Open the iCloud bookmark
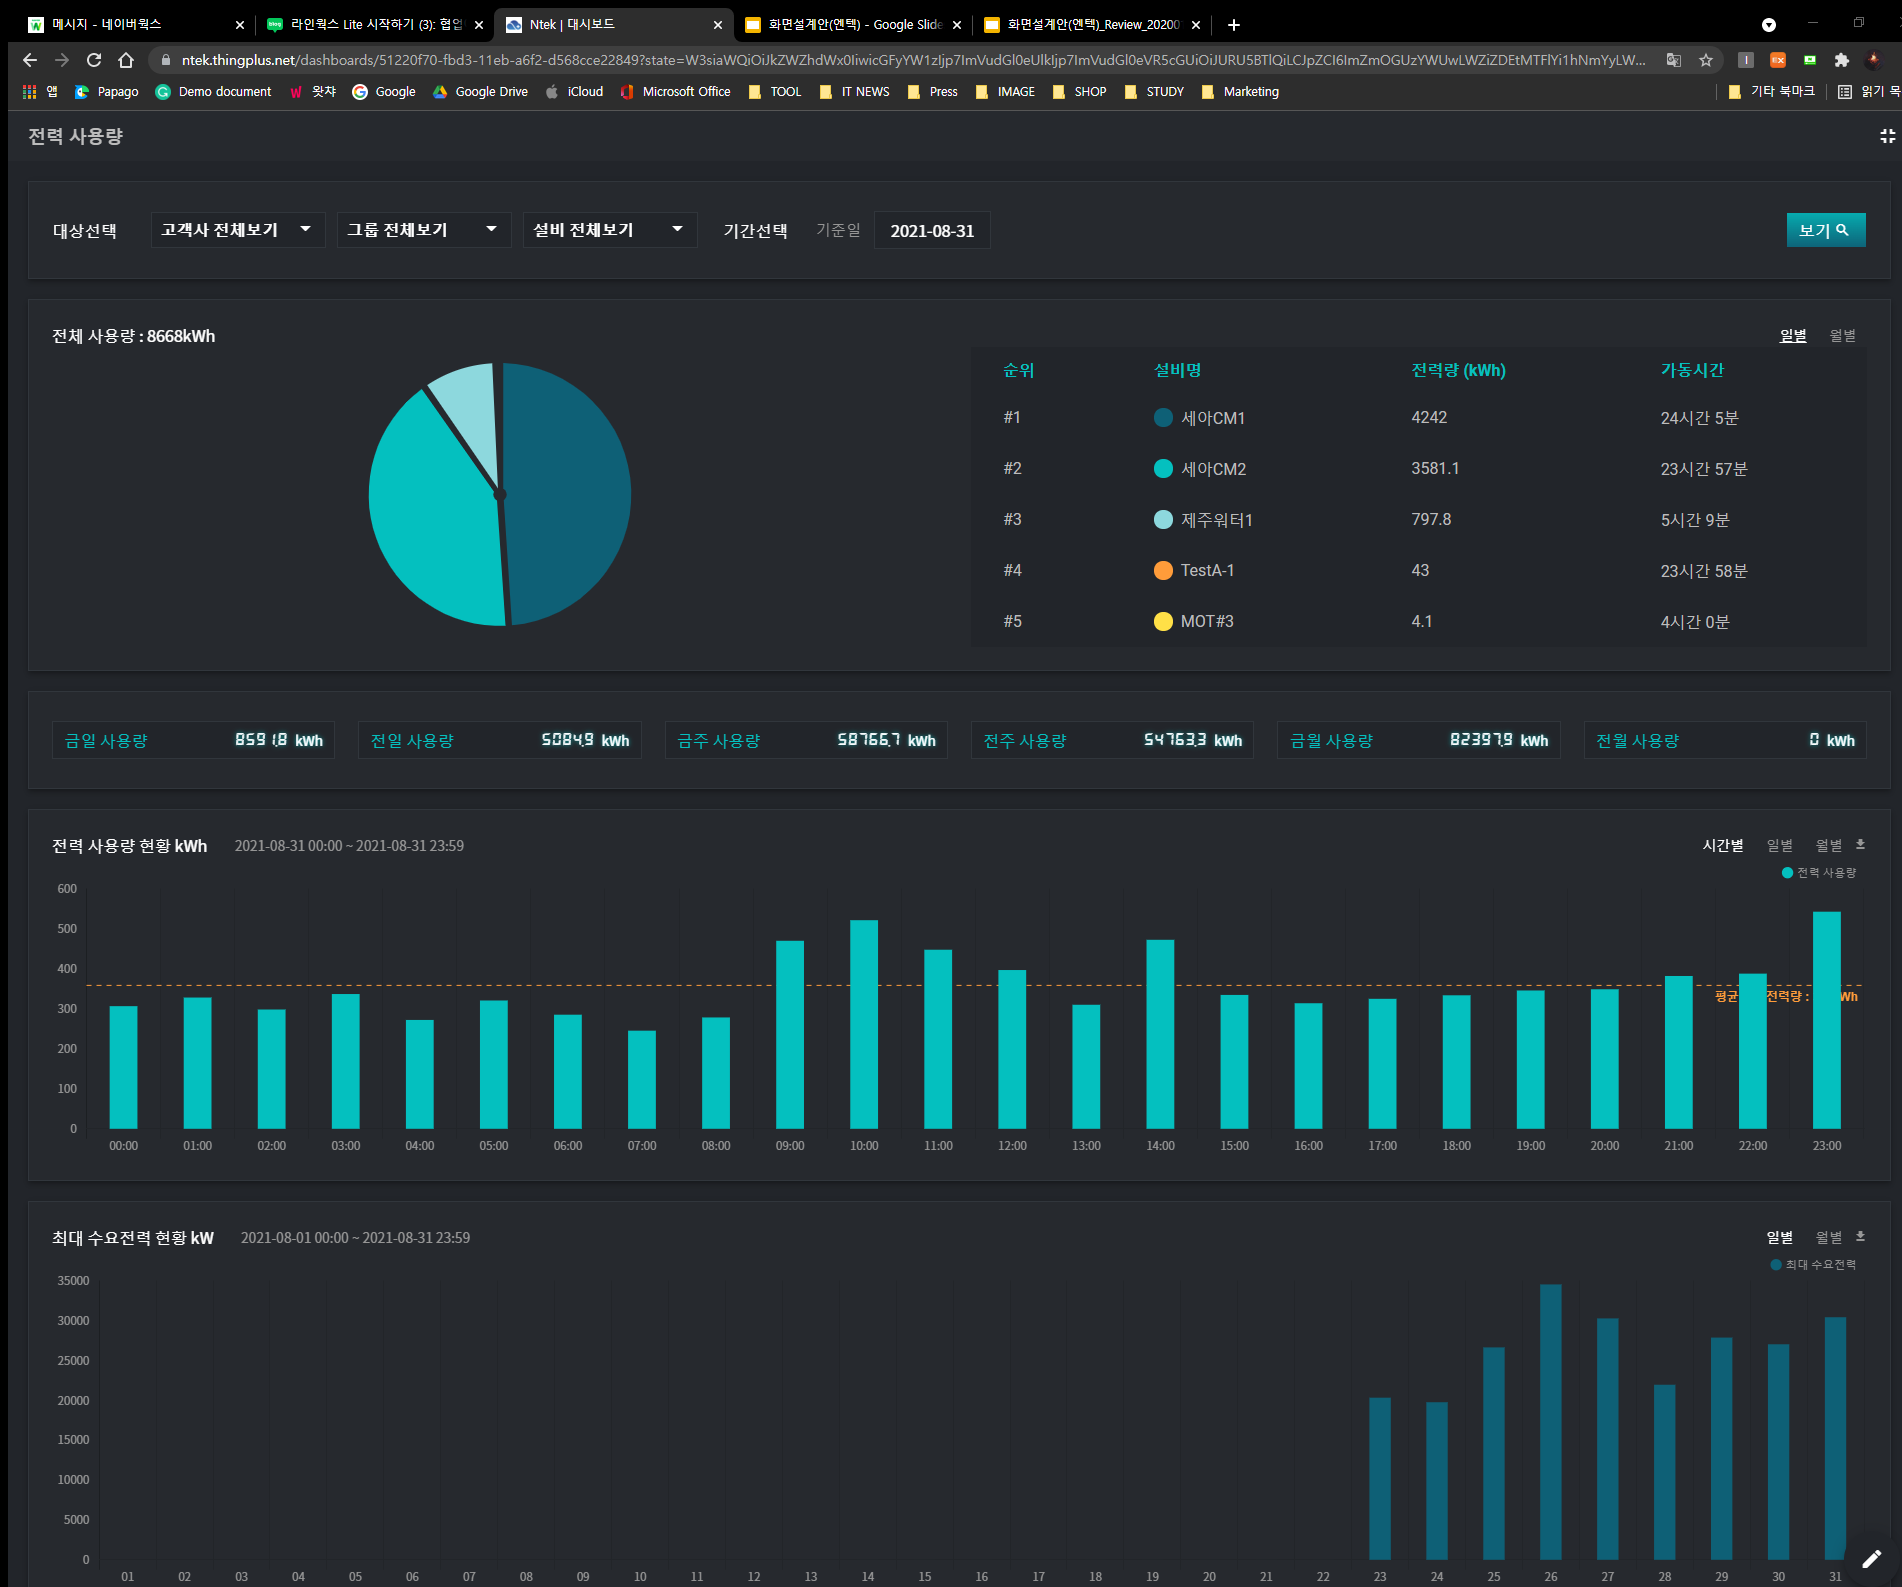The height and width of the screenshot is (1587, 1902). [574, 91]
